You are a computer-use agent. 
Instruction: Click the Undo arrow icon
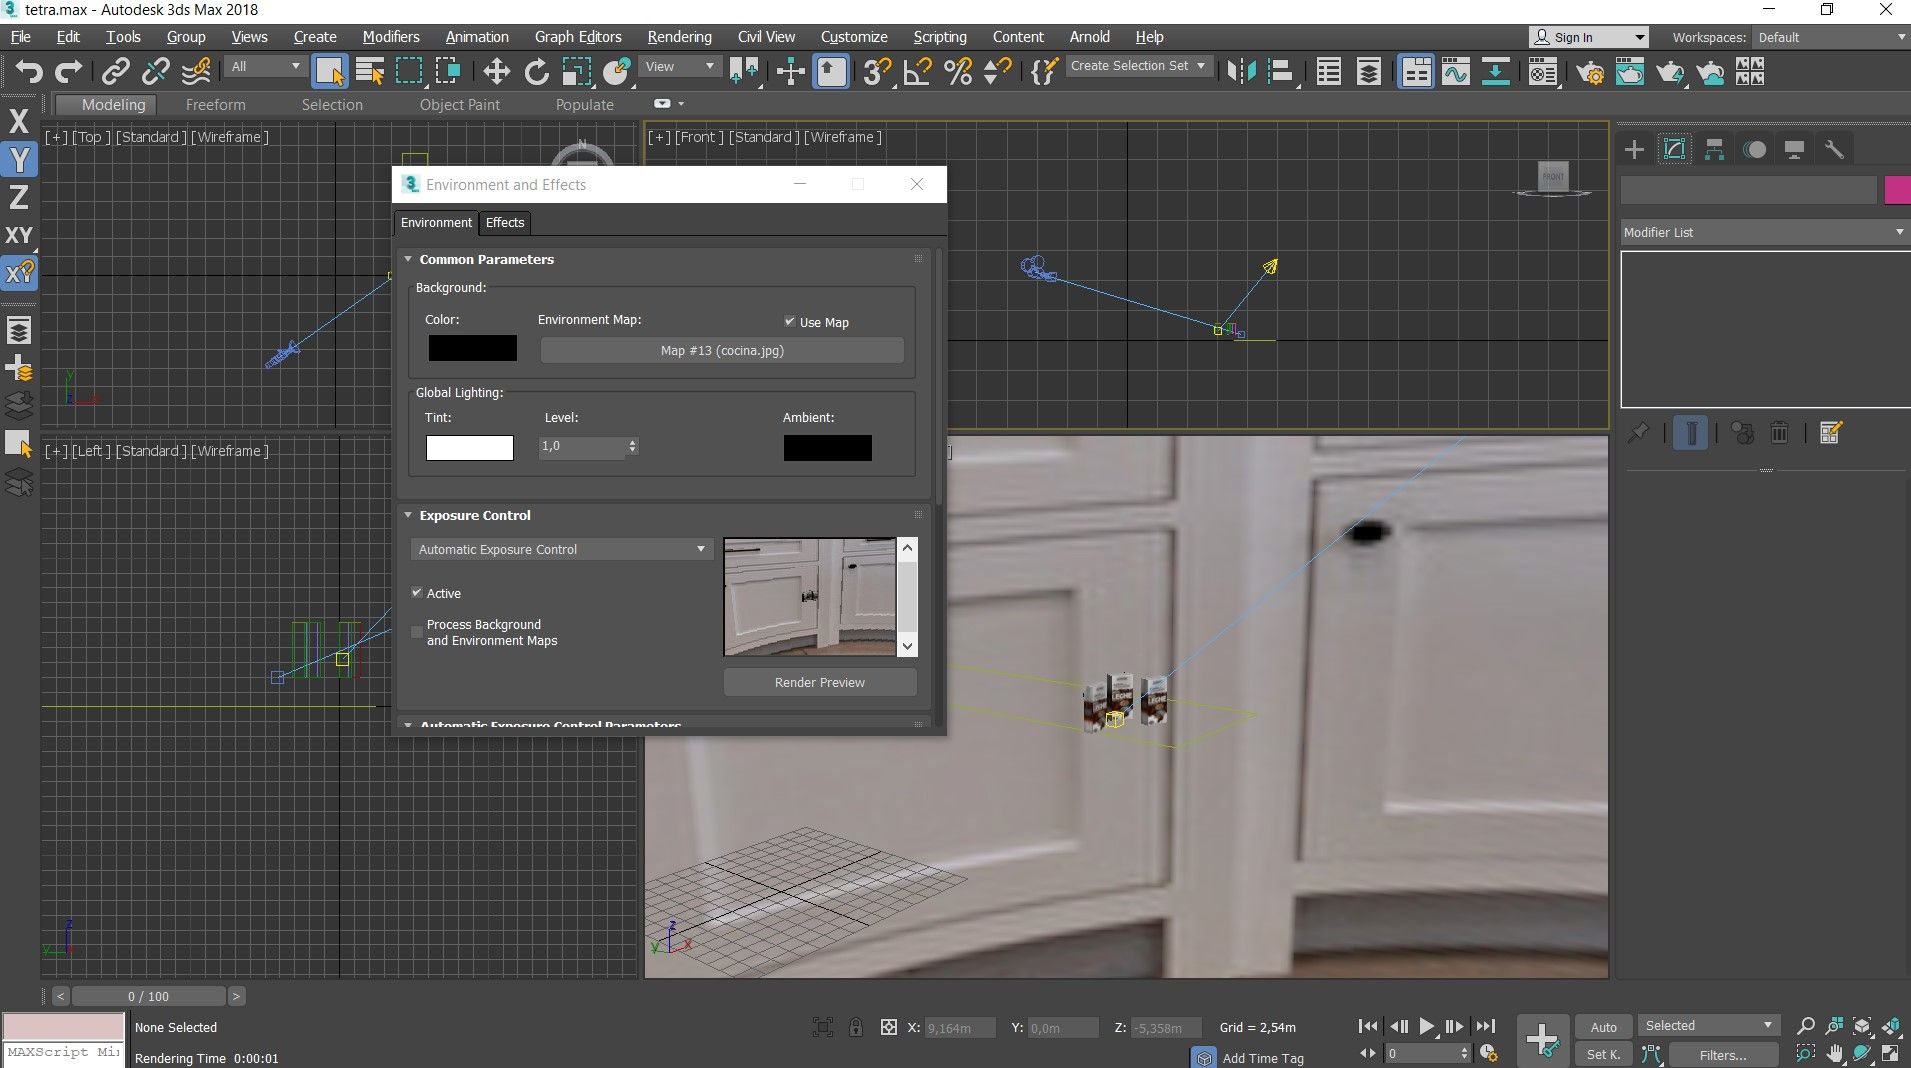click(29, 71)
